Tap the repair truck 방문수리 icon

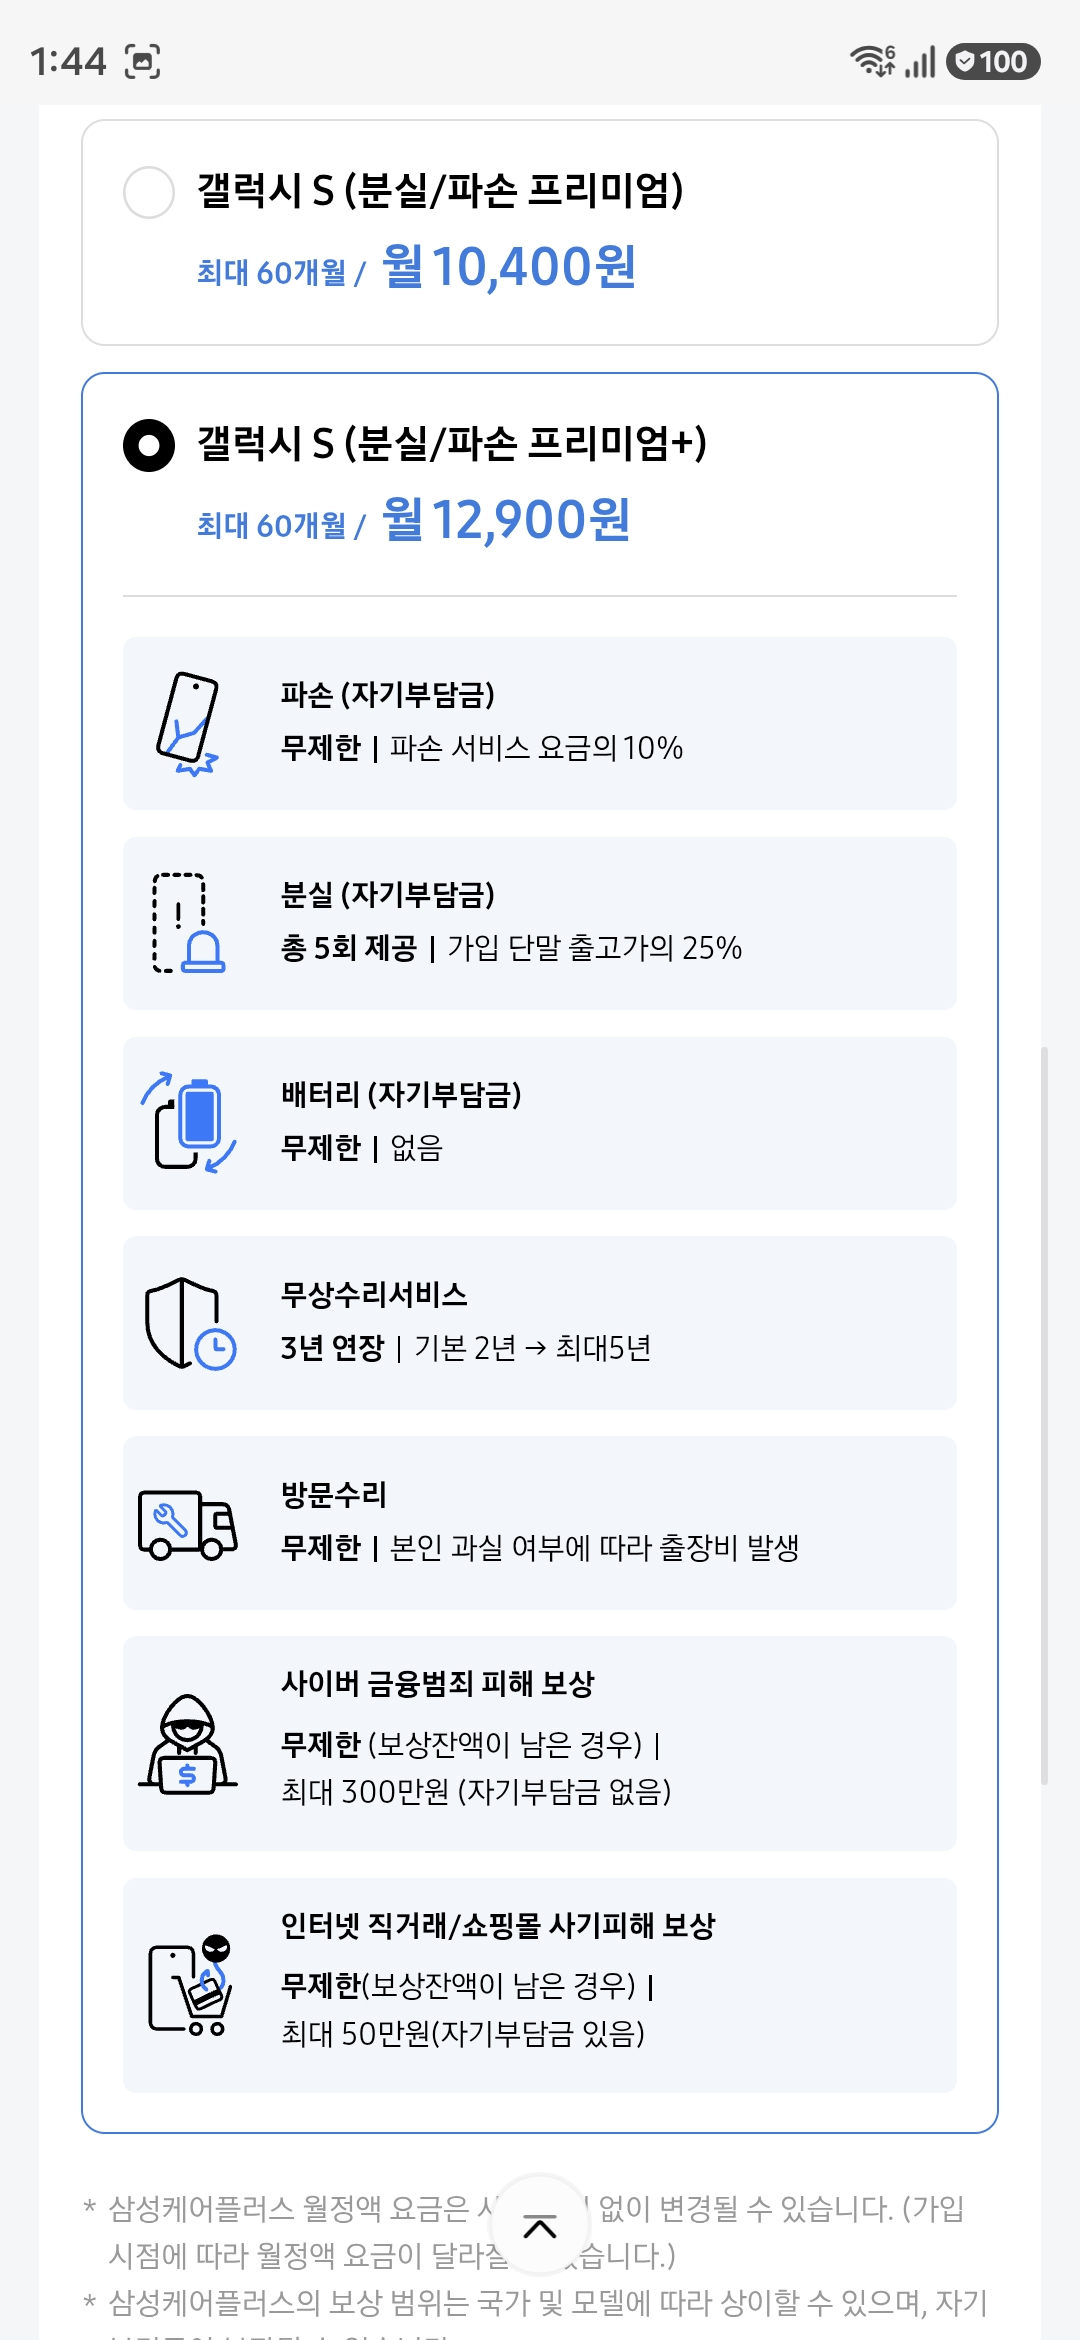click(188, 1524)
